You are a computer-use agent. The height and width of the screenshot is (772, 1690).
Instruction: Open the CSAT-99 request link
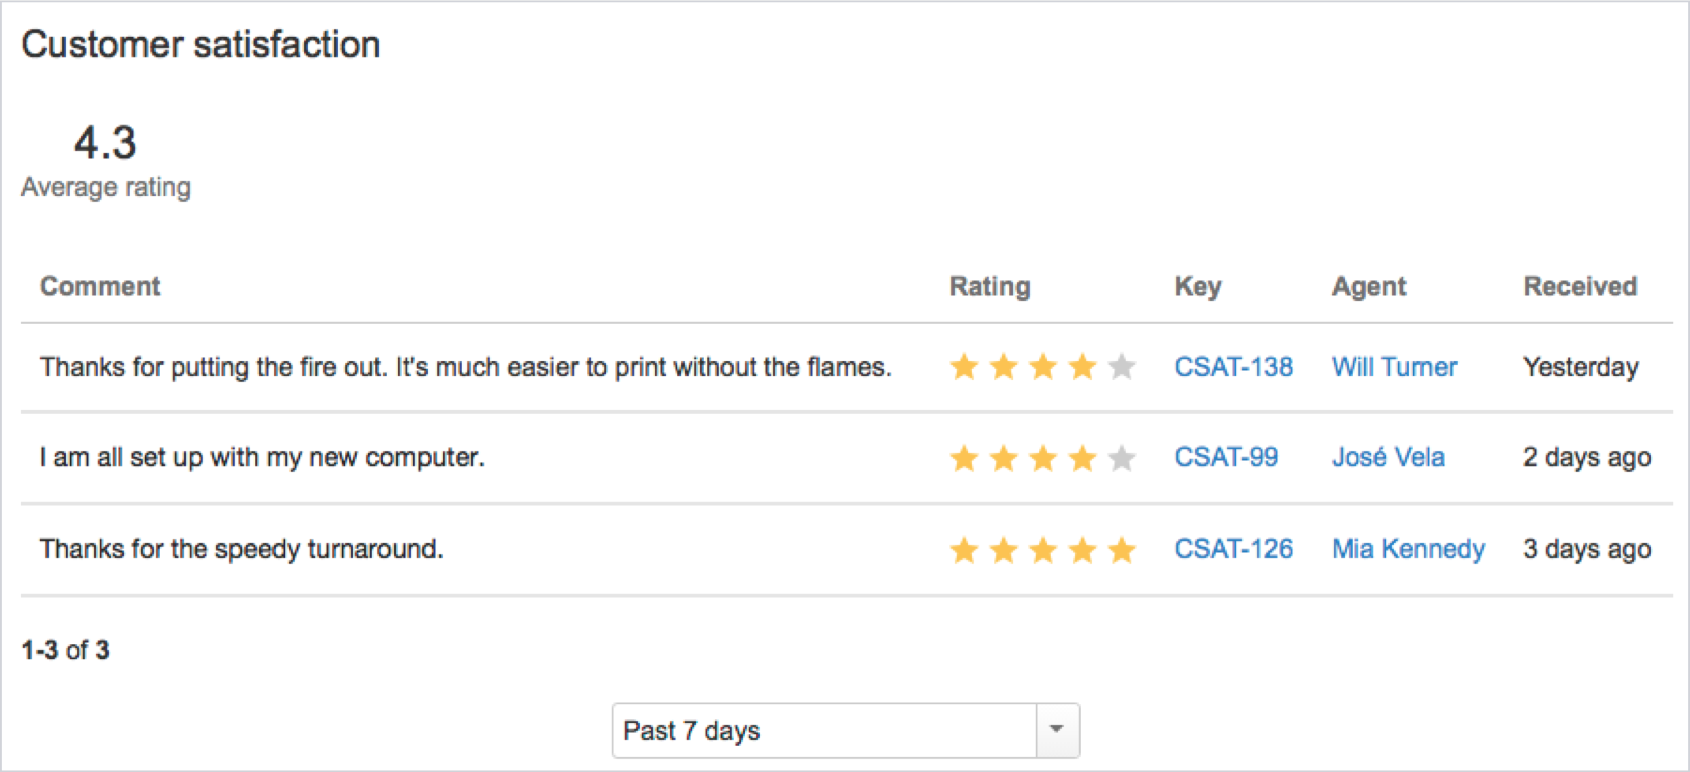(1226, 457)
